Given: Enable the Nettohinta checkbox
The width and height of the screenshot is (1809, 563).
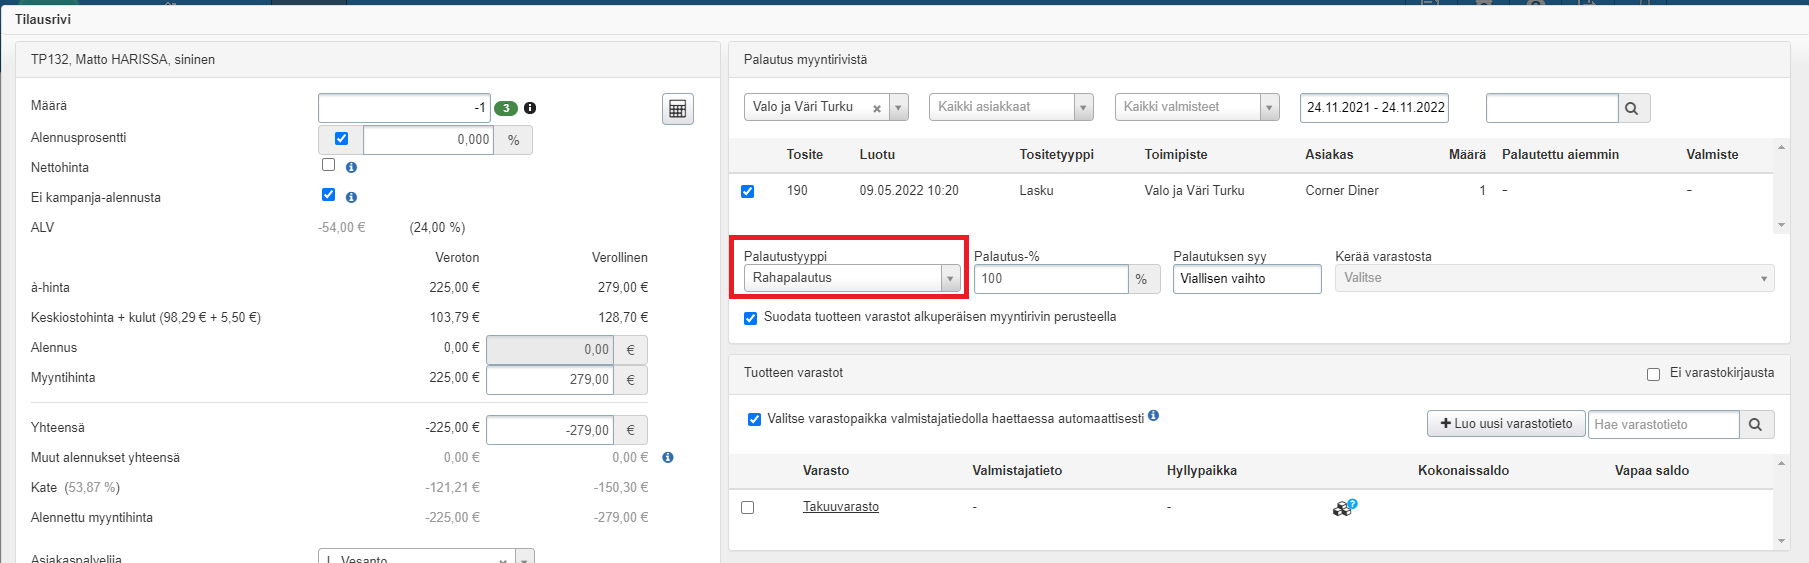Looking at the screenshot, I should [x=328, y=165].
